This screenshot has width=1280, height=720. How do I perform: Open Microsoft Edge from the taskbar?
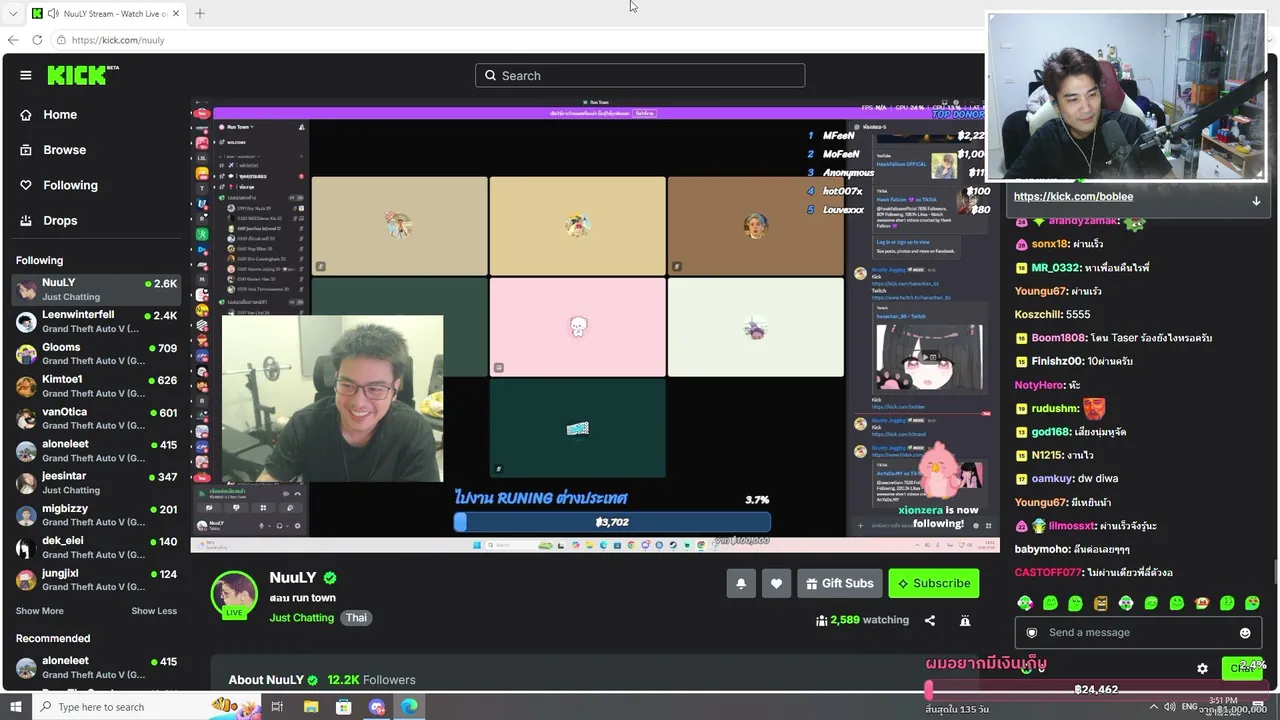(410, 707)
